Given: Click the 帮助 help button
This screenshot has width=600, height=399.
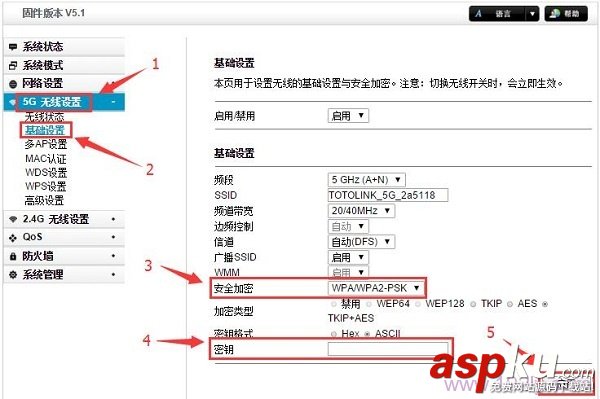Looking at the screenshot, I should (x=566, y=14).
